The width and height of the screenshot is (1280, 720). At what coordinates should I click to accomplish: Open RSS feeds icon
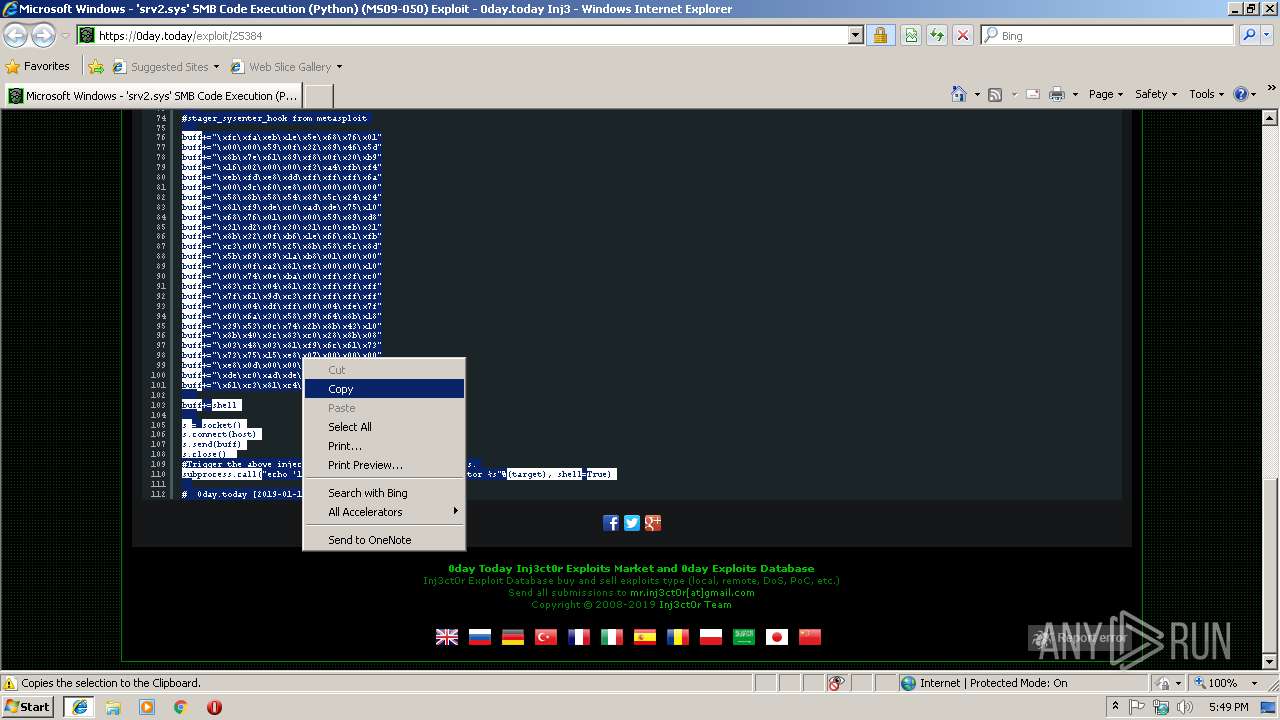click(x=995, y=94)
